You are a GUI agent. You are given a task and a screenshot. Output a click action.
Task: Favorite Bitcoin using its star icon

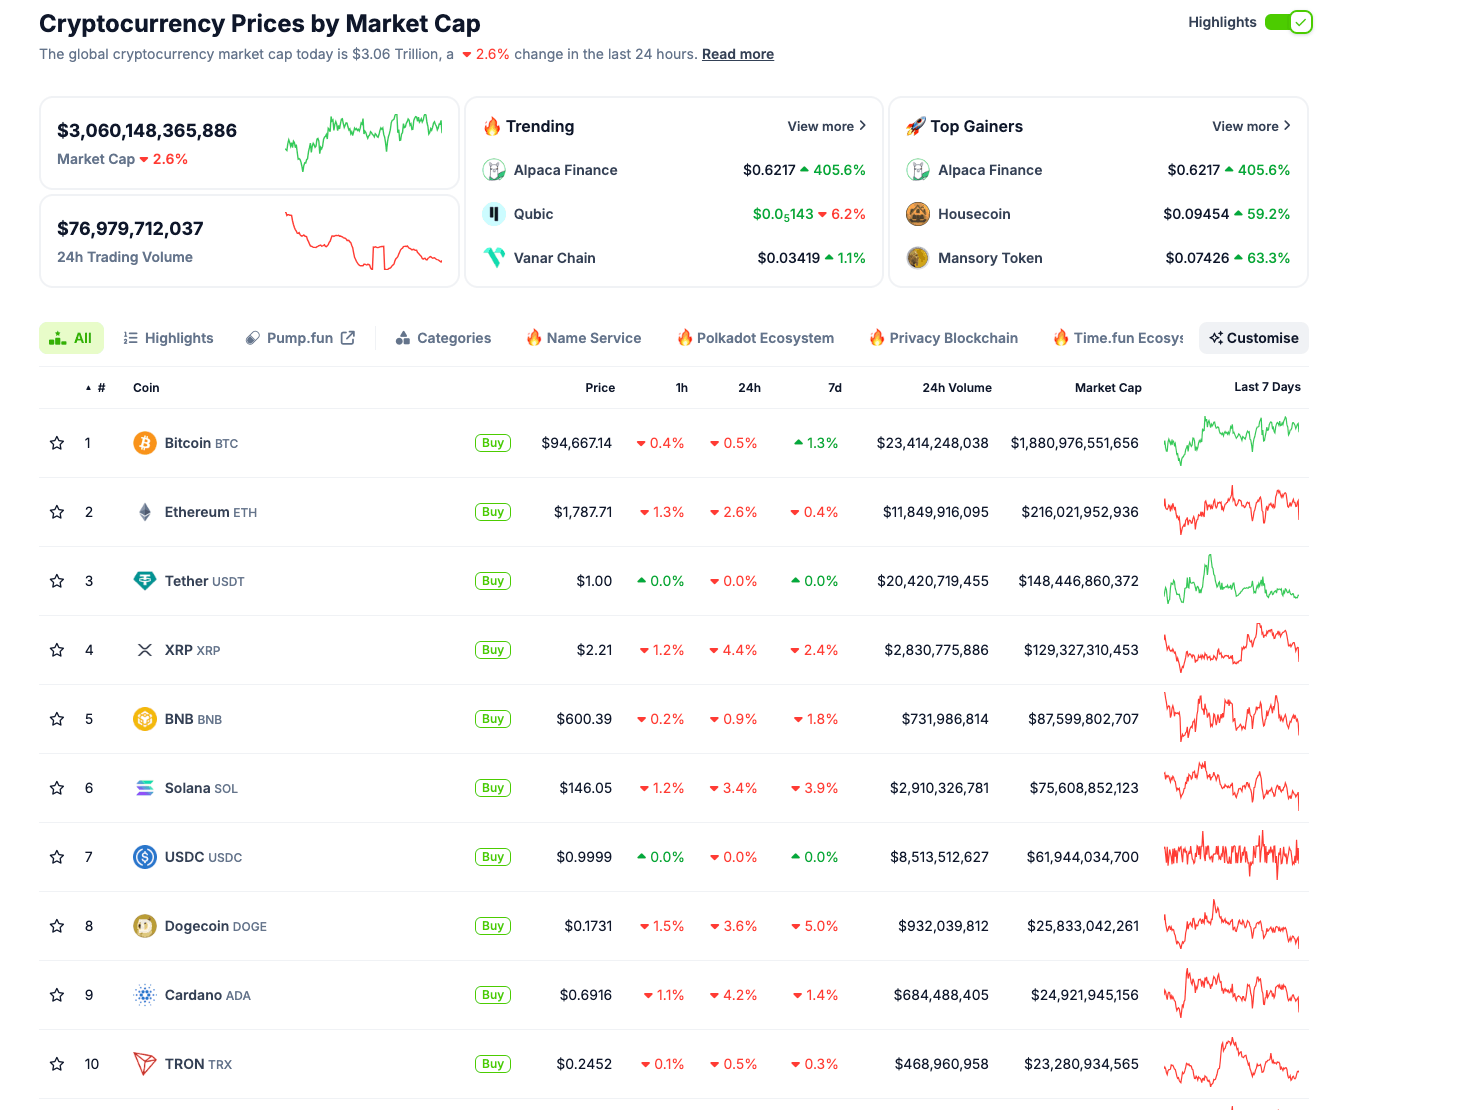56,443
